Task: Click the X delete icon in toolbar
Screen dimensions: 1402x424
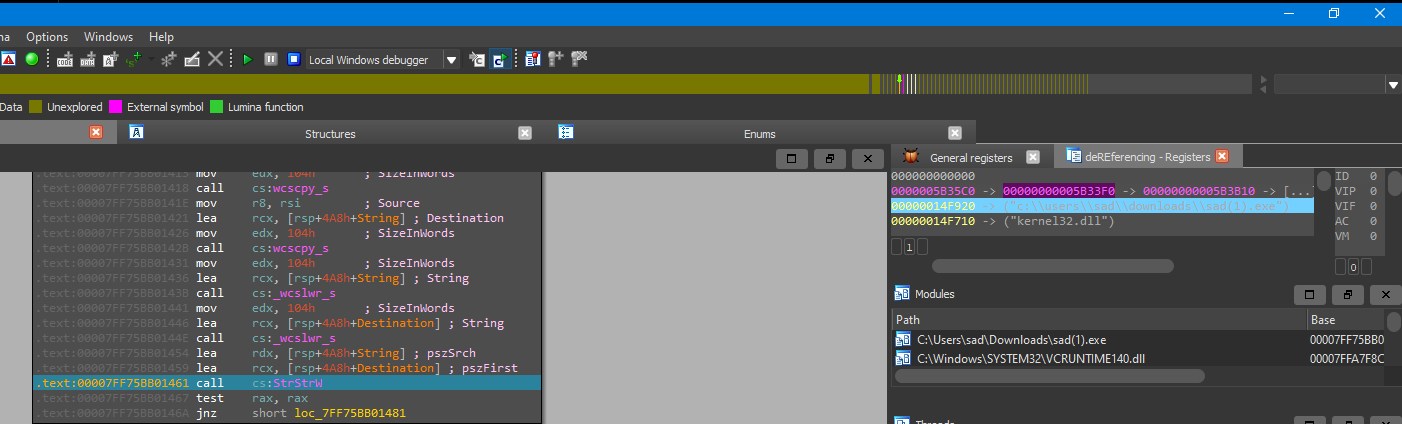Action: click(x=215, y=60)
